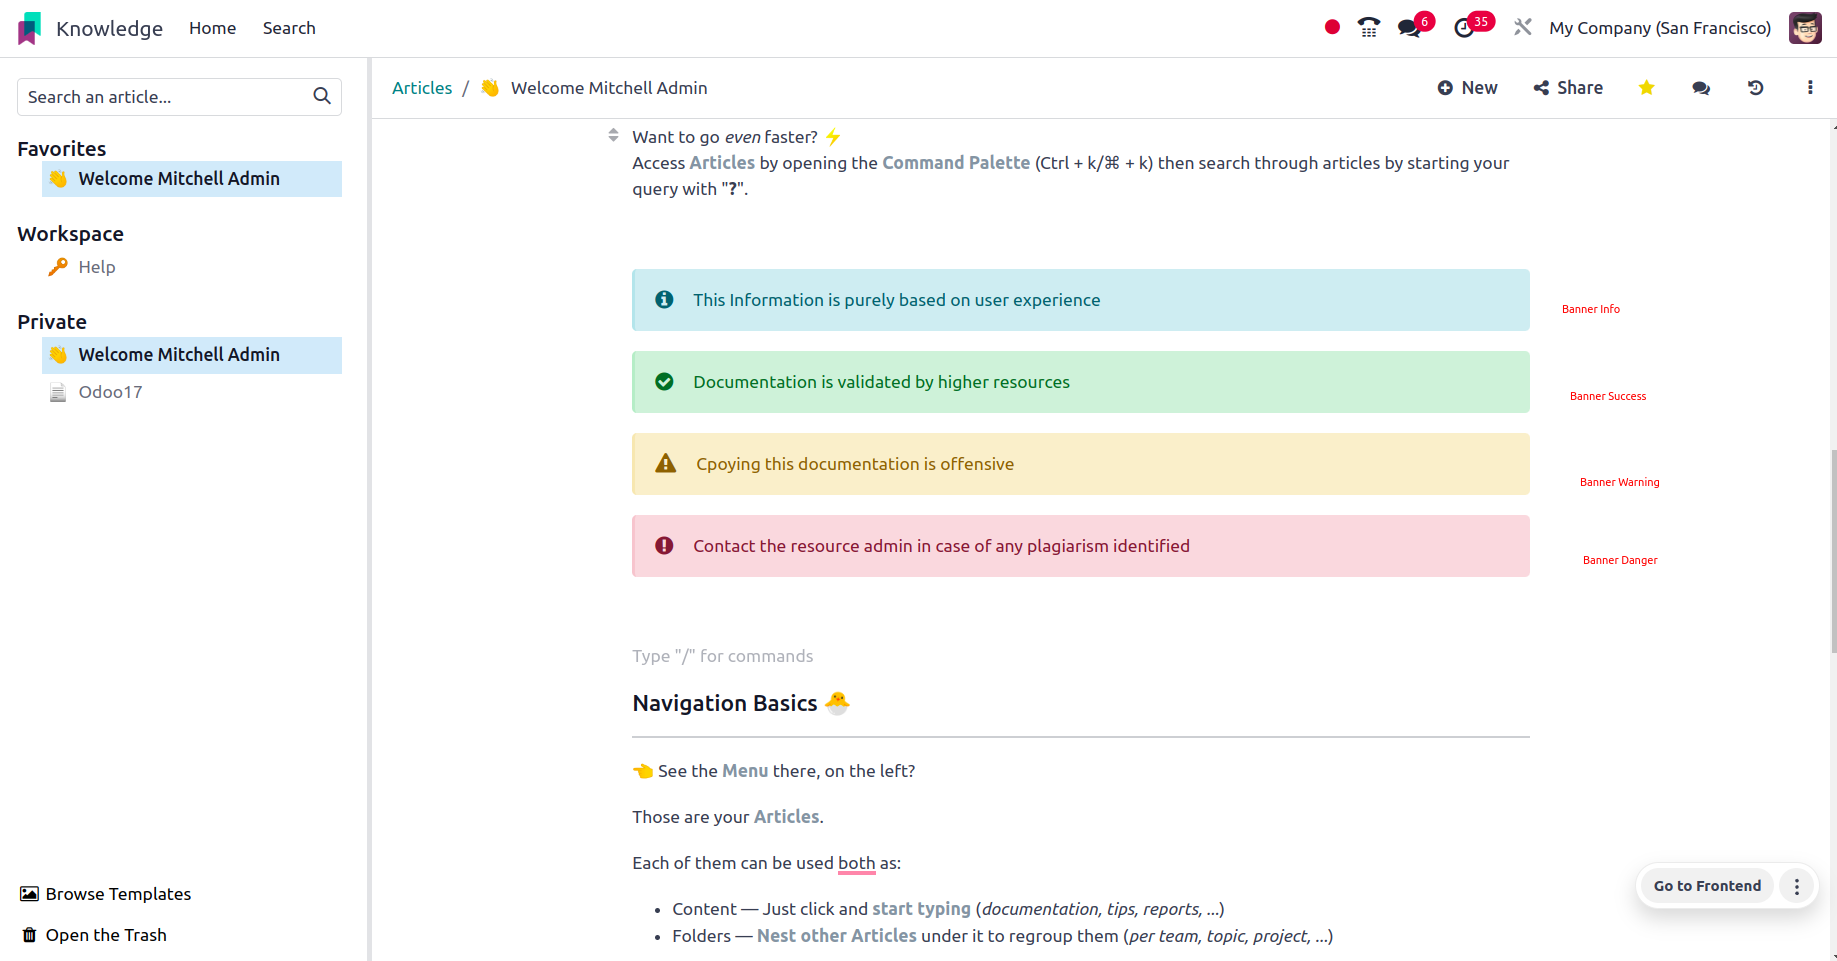Click the info icon in blue banner

coord(664,300)
